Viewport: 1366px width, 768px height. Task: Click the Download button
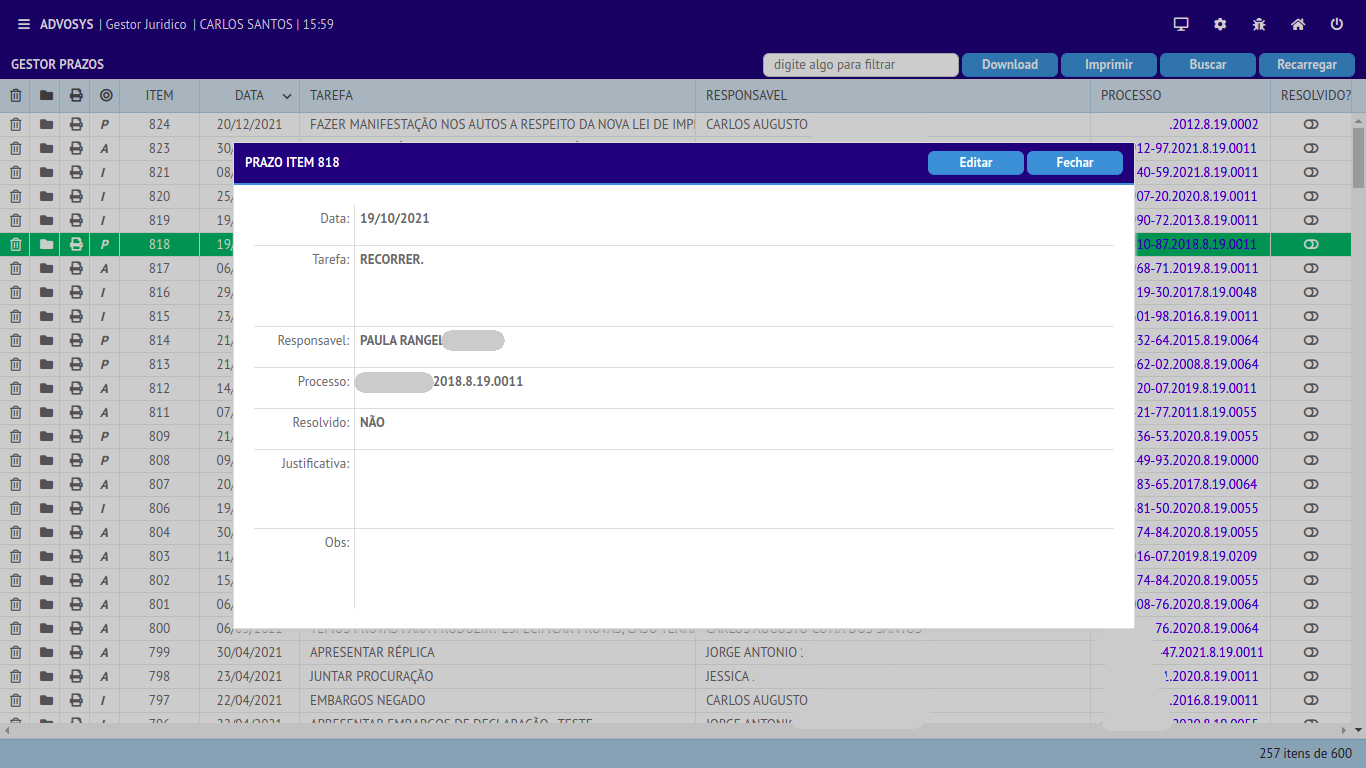(x=1009, y=65)
